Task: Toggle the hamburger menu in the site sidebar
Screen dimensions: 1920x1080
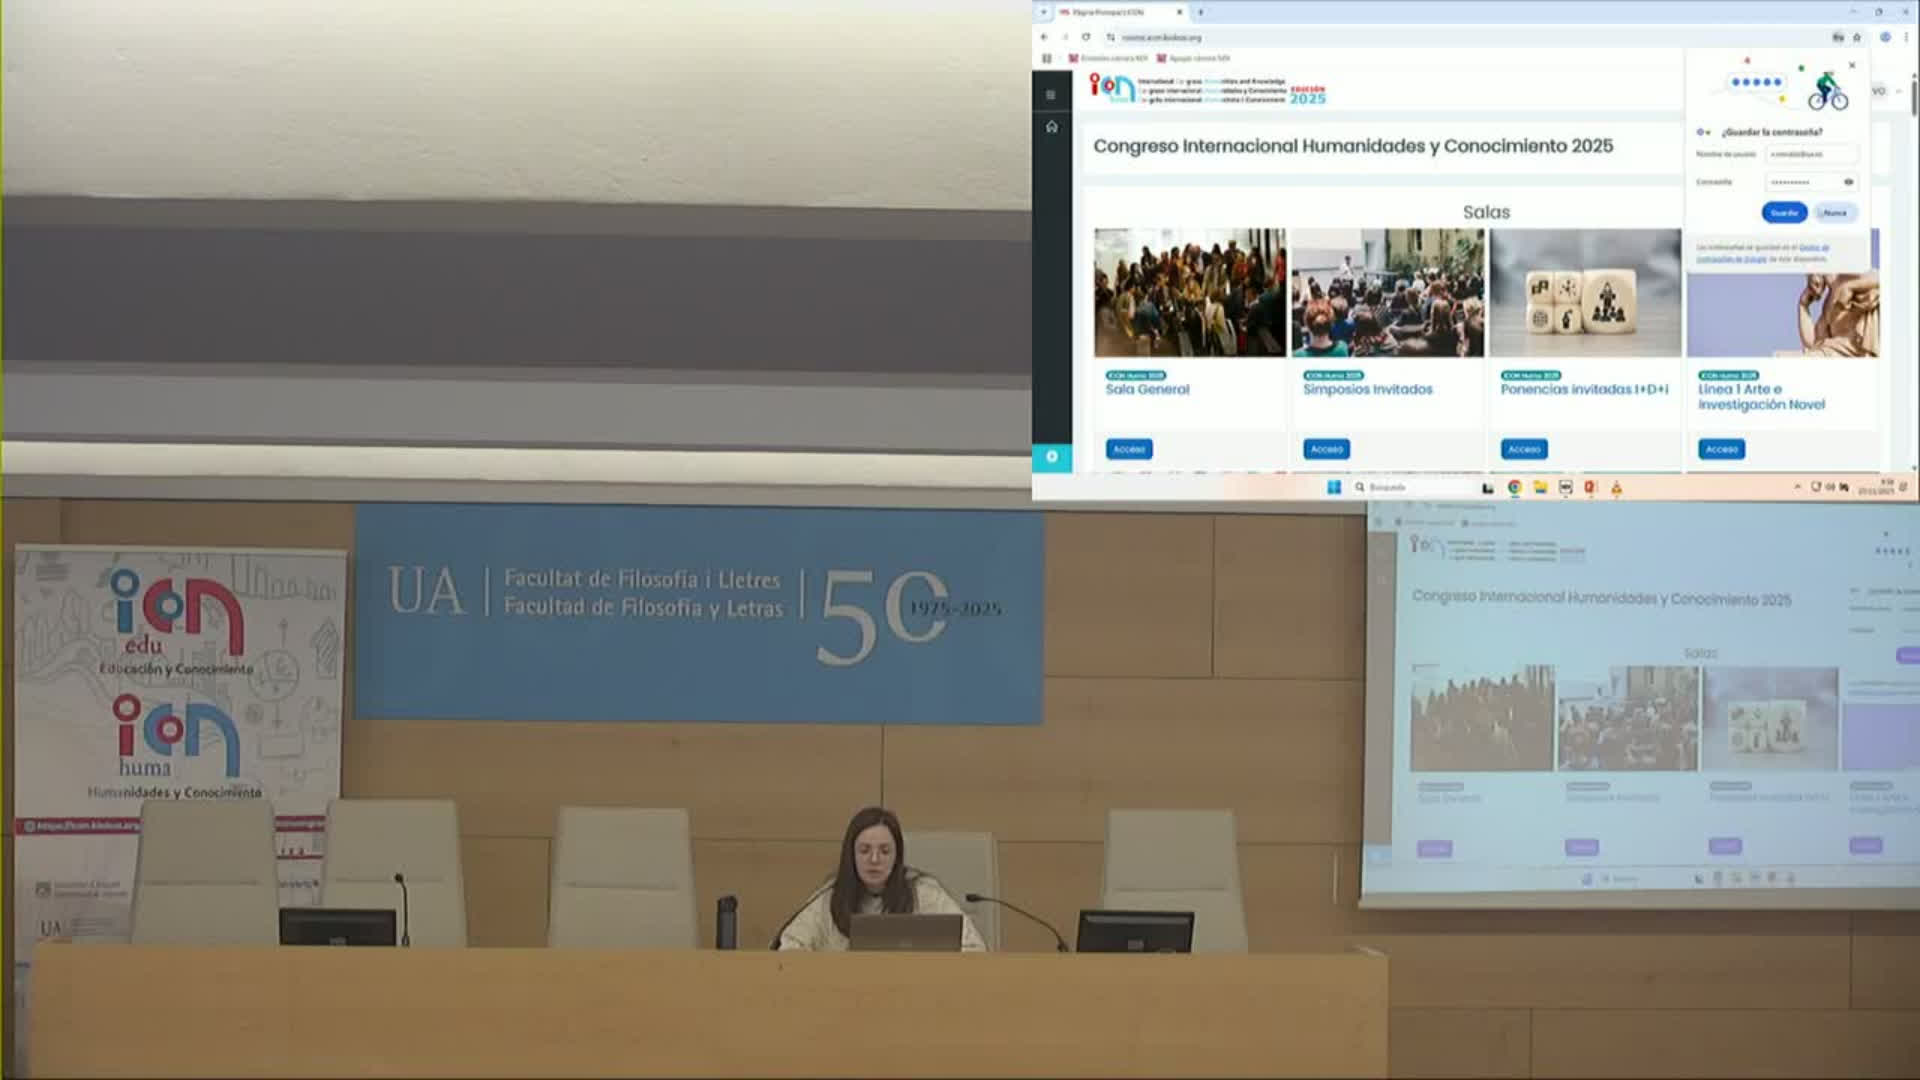Action: pyautogui.click(x=1051, y=94)
